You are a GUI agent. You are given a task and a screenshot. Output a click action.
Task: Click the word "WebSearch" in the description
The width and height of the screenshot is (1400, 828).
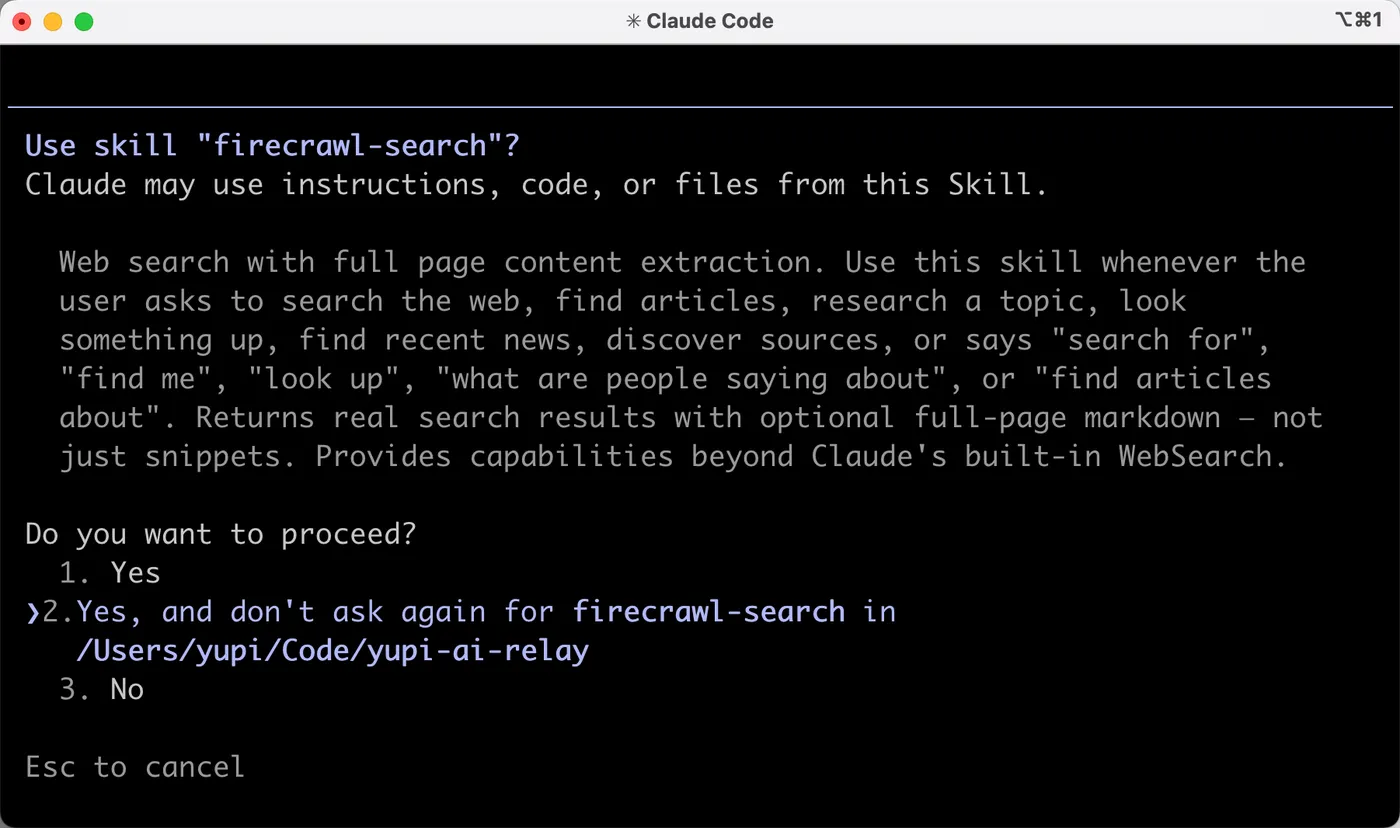(x=1195, y=456)
